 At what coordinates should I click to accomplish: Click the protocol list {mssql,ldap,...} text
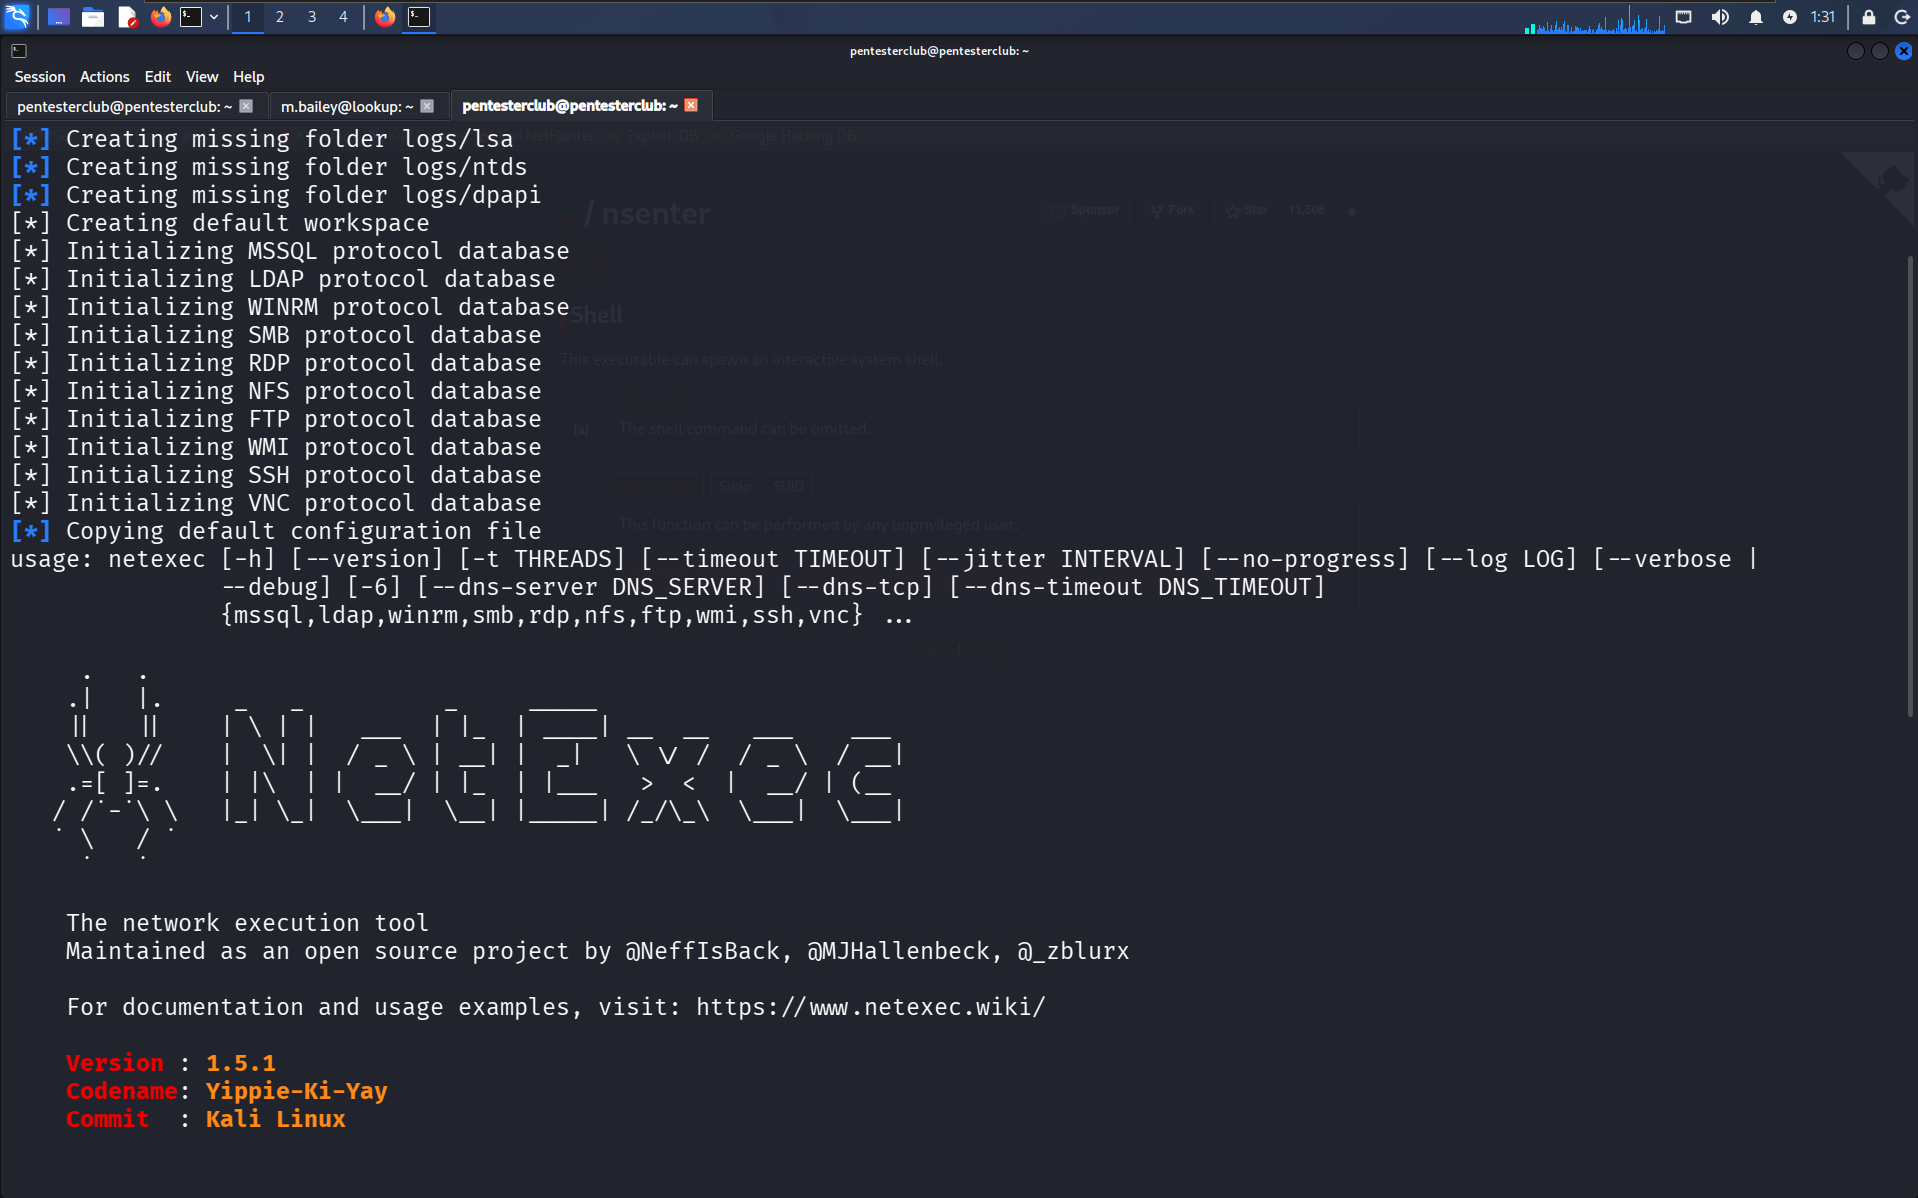(542, 615)
